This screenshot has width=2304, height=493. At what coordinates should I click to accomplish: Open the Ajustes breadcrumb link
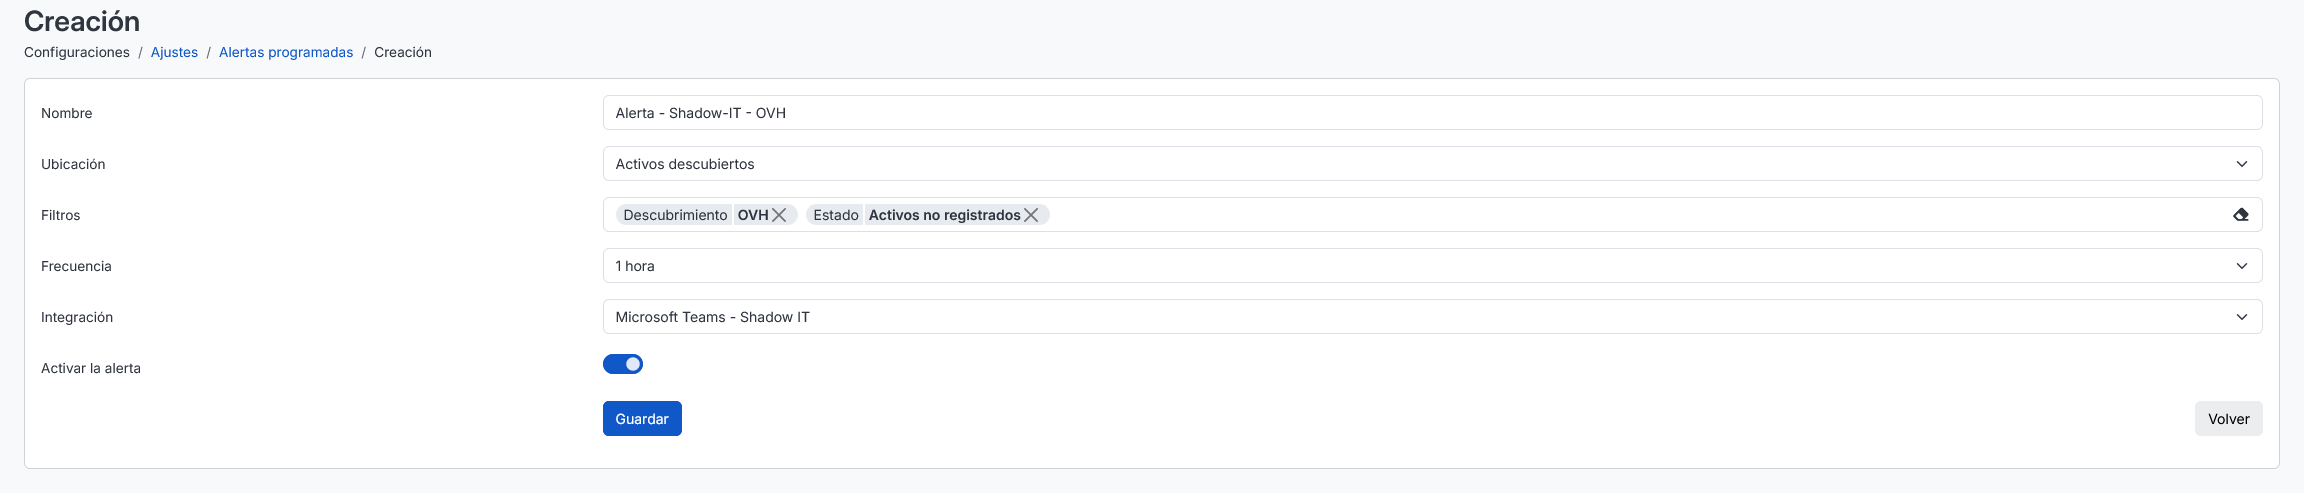point(174,52)
